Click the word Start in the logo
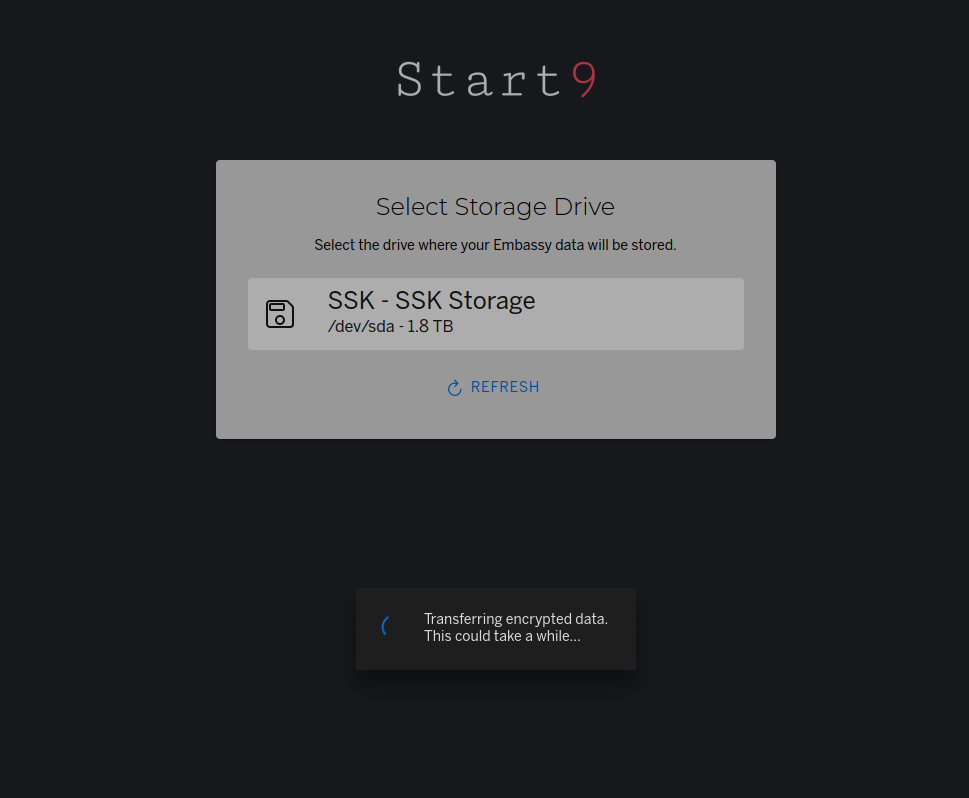The width and height of the screenshot is (969, 798). (478, 80)
